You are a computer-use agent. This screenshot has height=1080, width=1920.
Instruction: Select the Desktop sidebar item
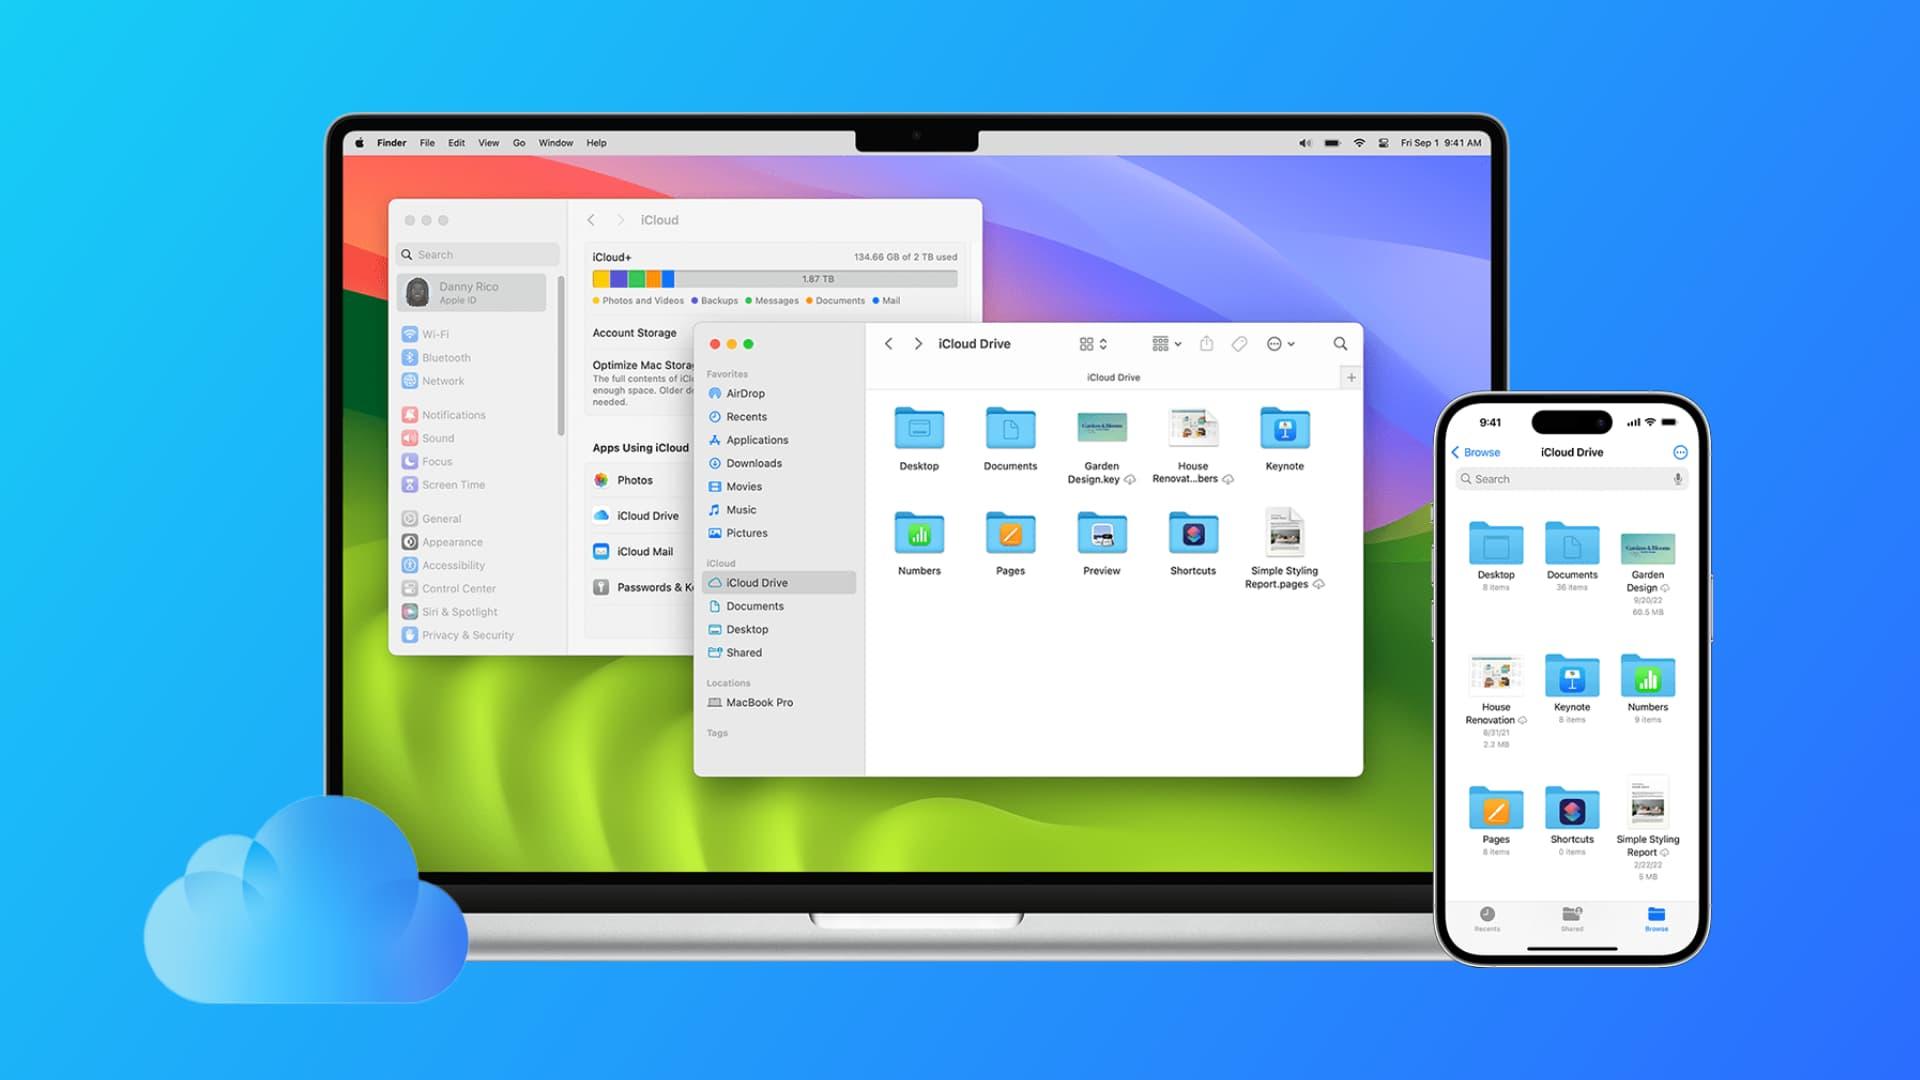[744, 629]
